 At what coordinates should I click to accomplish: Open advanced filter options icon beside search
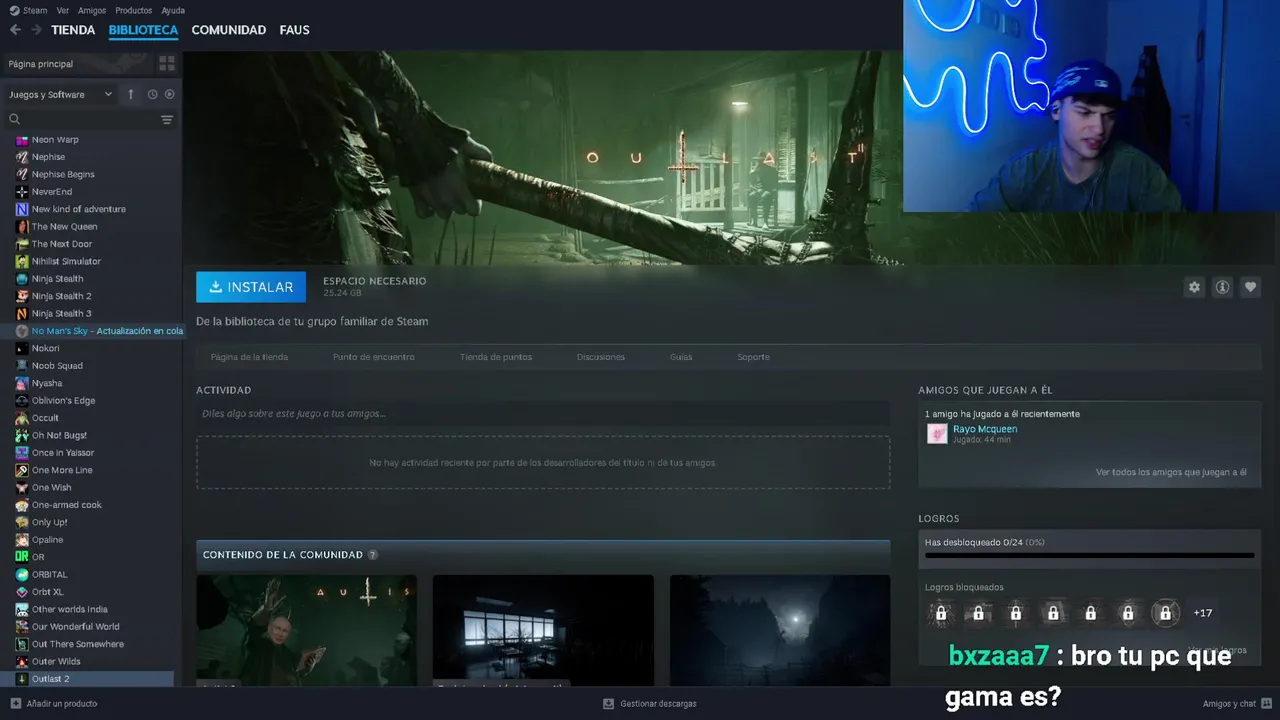[167, 119]
